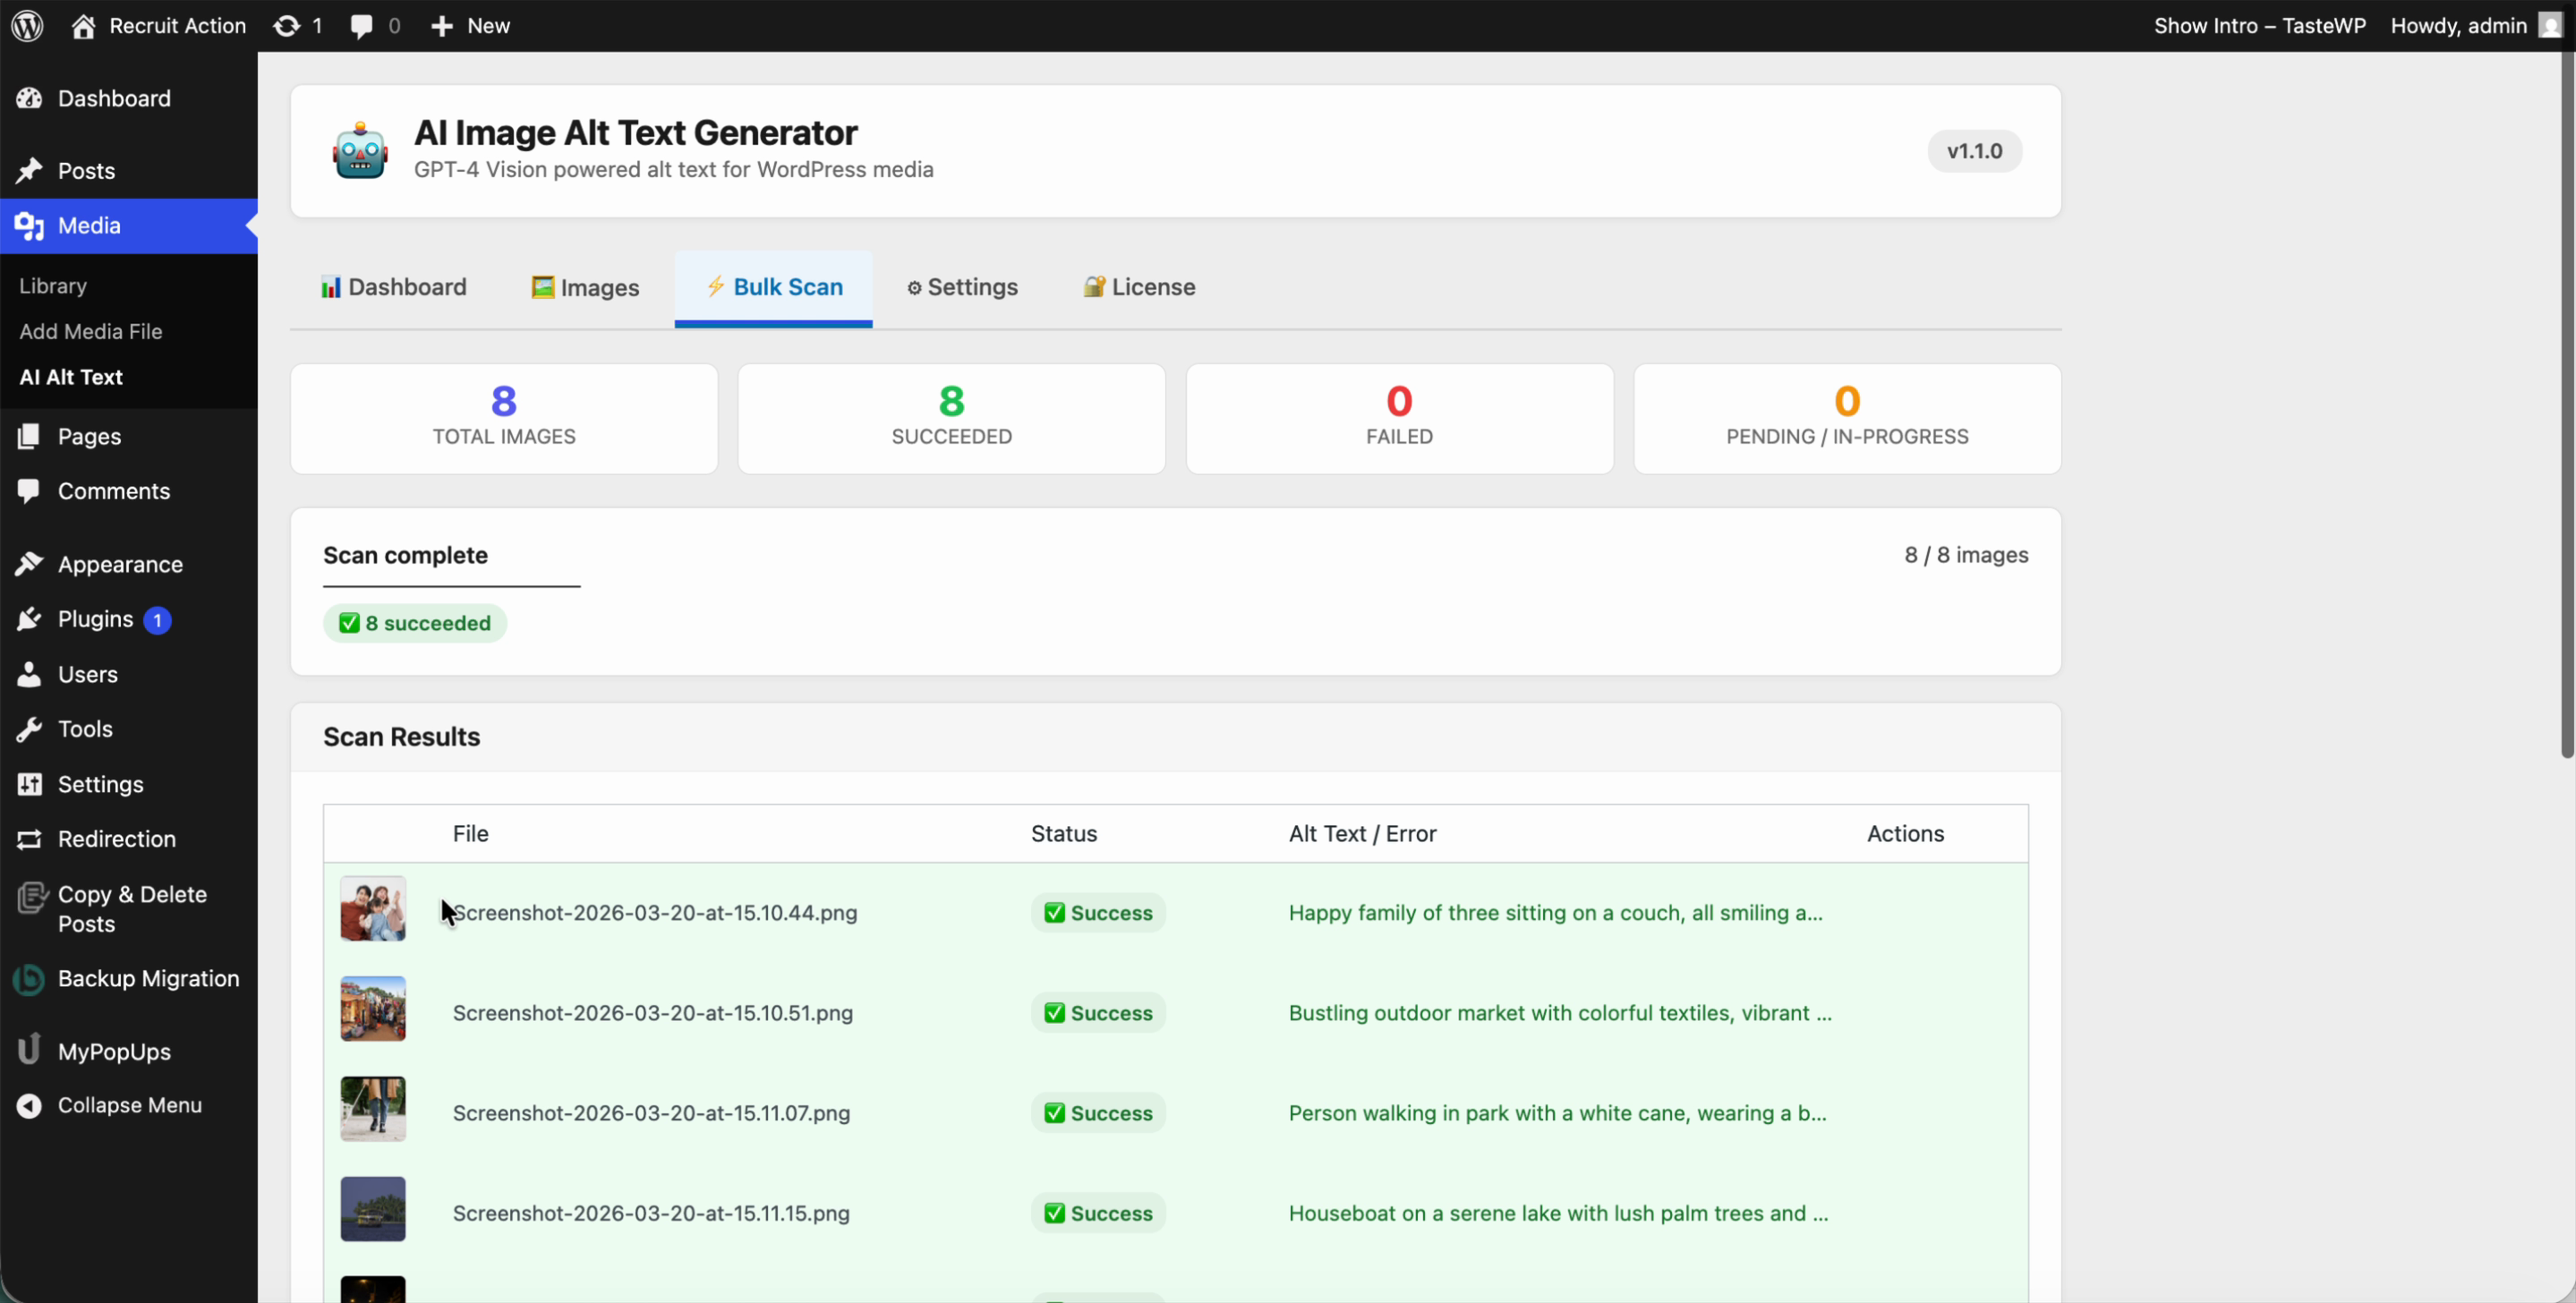Open Tools wrench menu item
Viewport: 2576px width, 1303px height.
pos(85,729)
